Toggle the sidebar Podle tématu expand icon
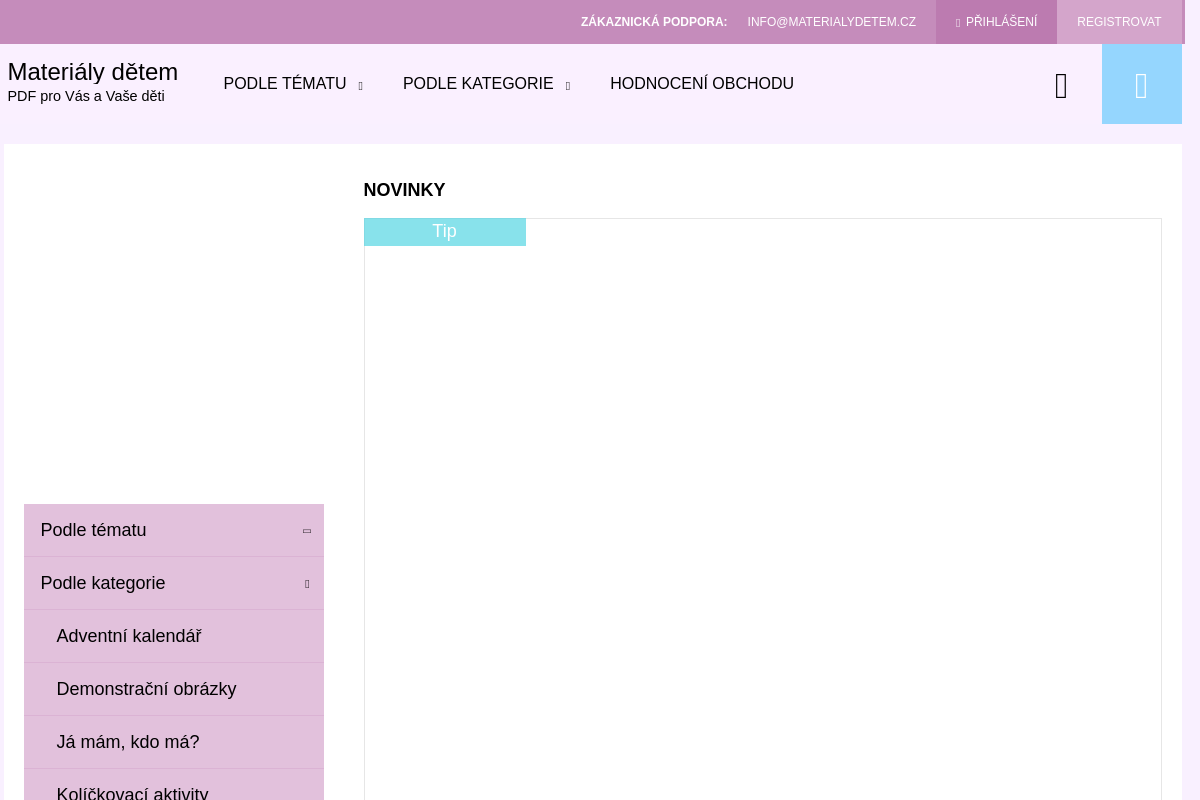This screenshot has width=1200, height=800. (306, 531)
